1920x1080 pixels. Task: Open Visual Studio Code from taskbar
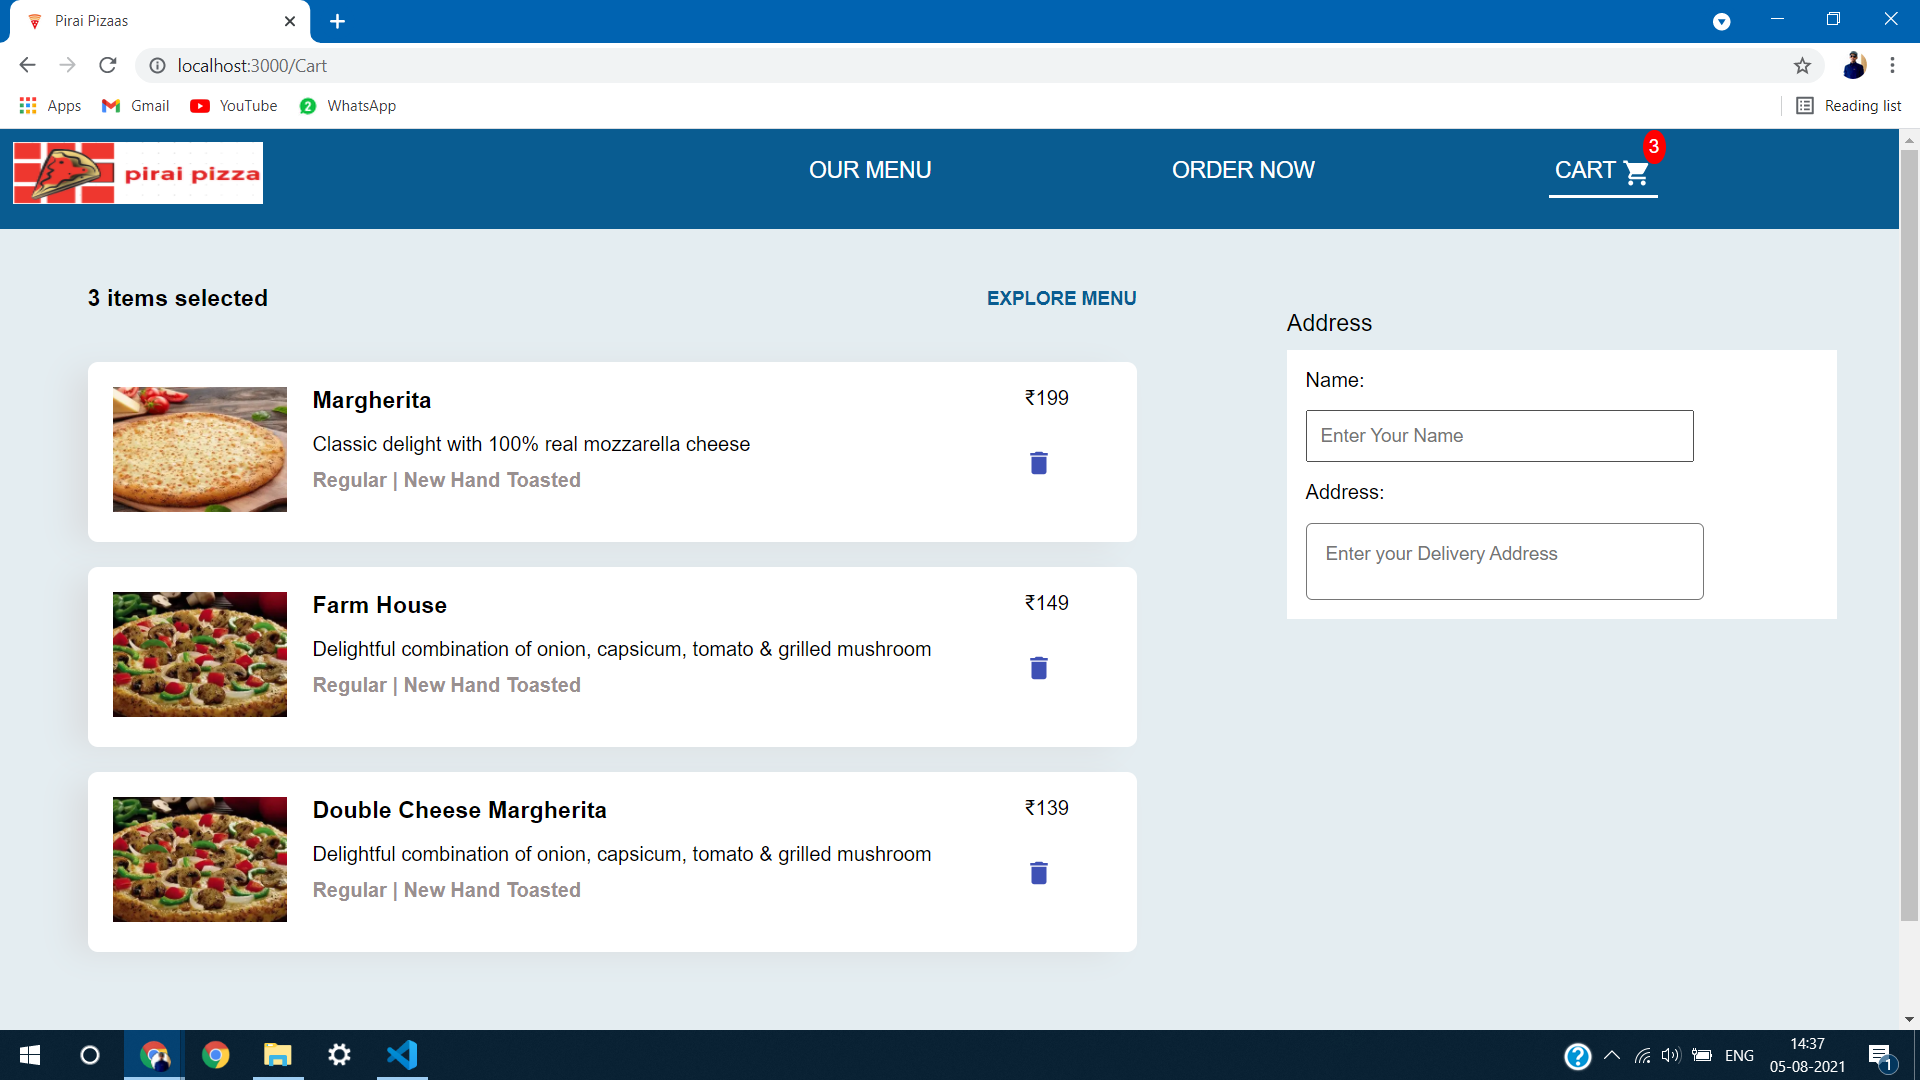click(402, 1055)
